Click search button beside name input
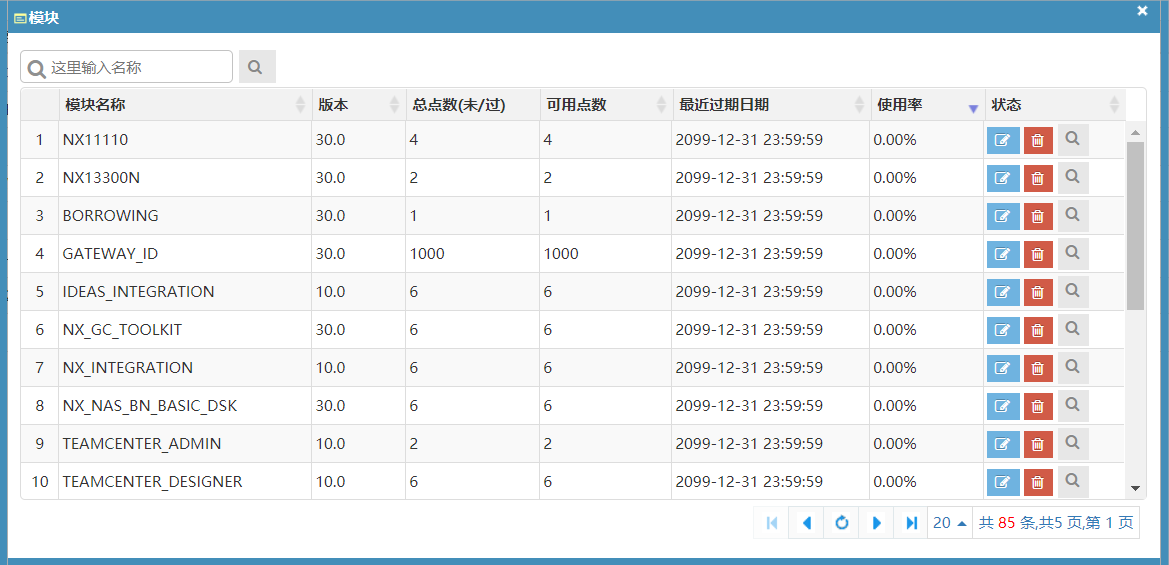The image size is (1169, 565). [x=256, y=67]
